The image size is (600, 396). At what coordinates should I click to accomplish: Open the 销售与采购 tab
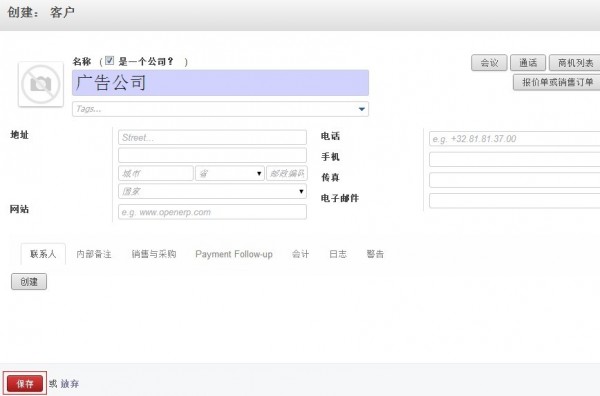[x=154, y=254]
